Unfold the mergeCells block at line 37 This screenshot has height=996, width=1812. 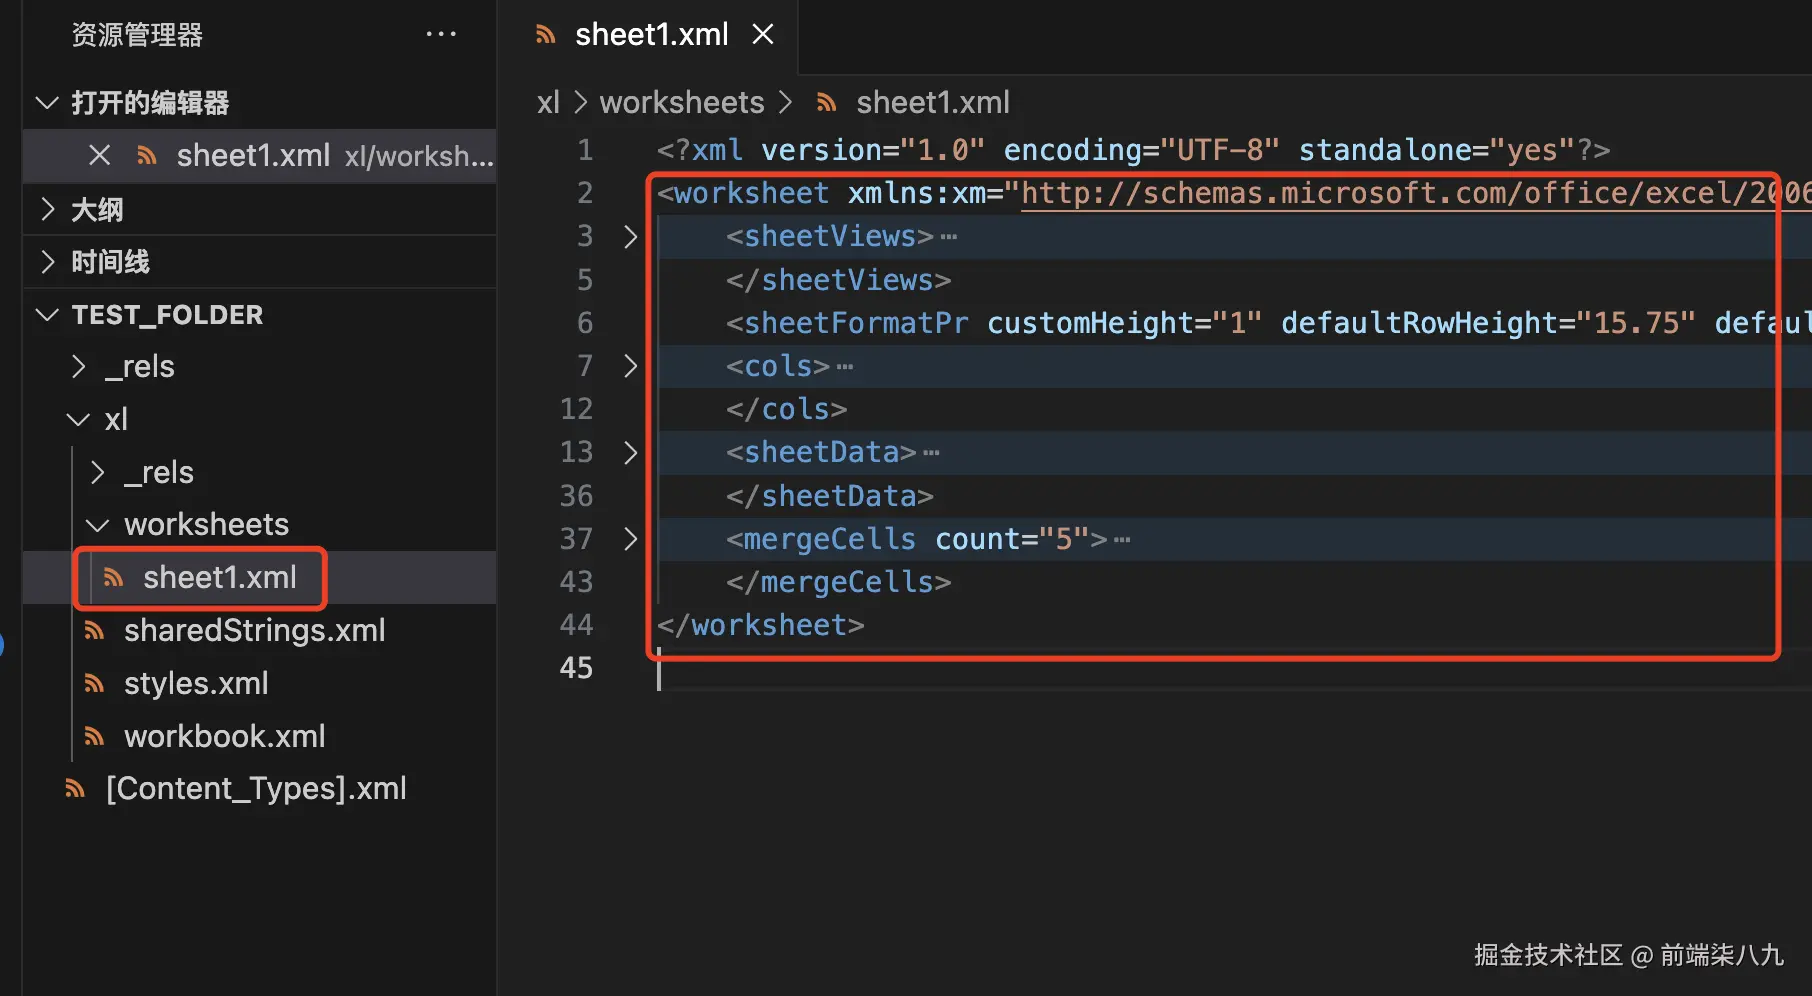pyautogui.click(x=630, y=539)
